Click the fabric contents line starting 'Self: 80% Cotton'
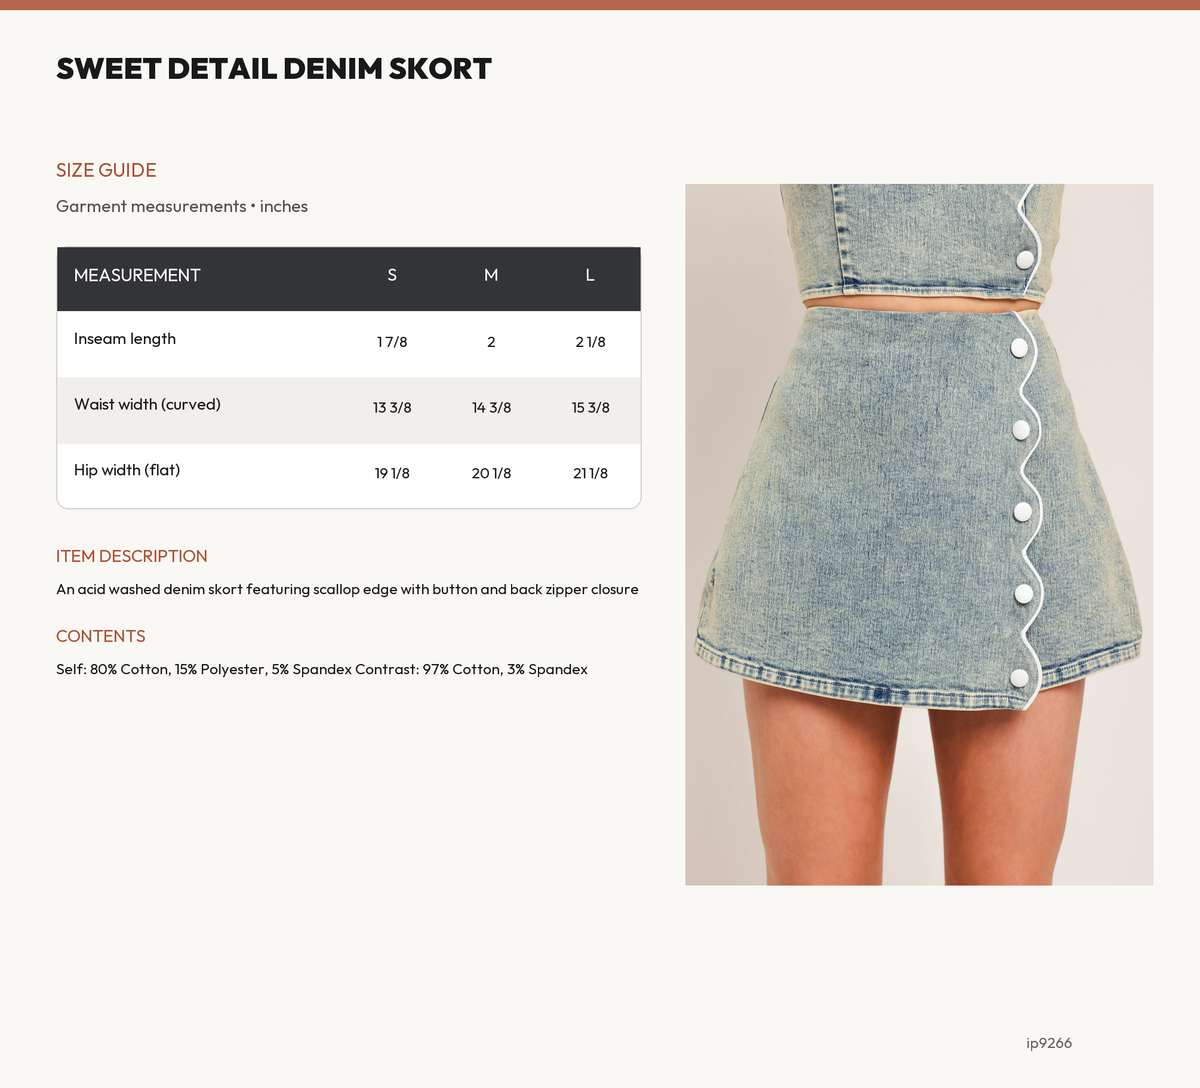The height and width of the screenshot is (1088, 1200). [x=322, y=670]
